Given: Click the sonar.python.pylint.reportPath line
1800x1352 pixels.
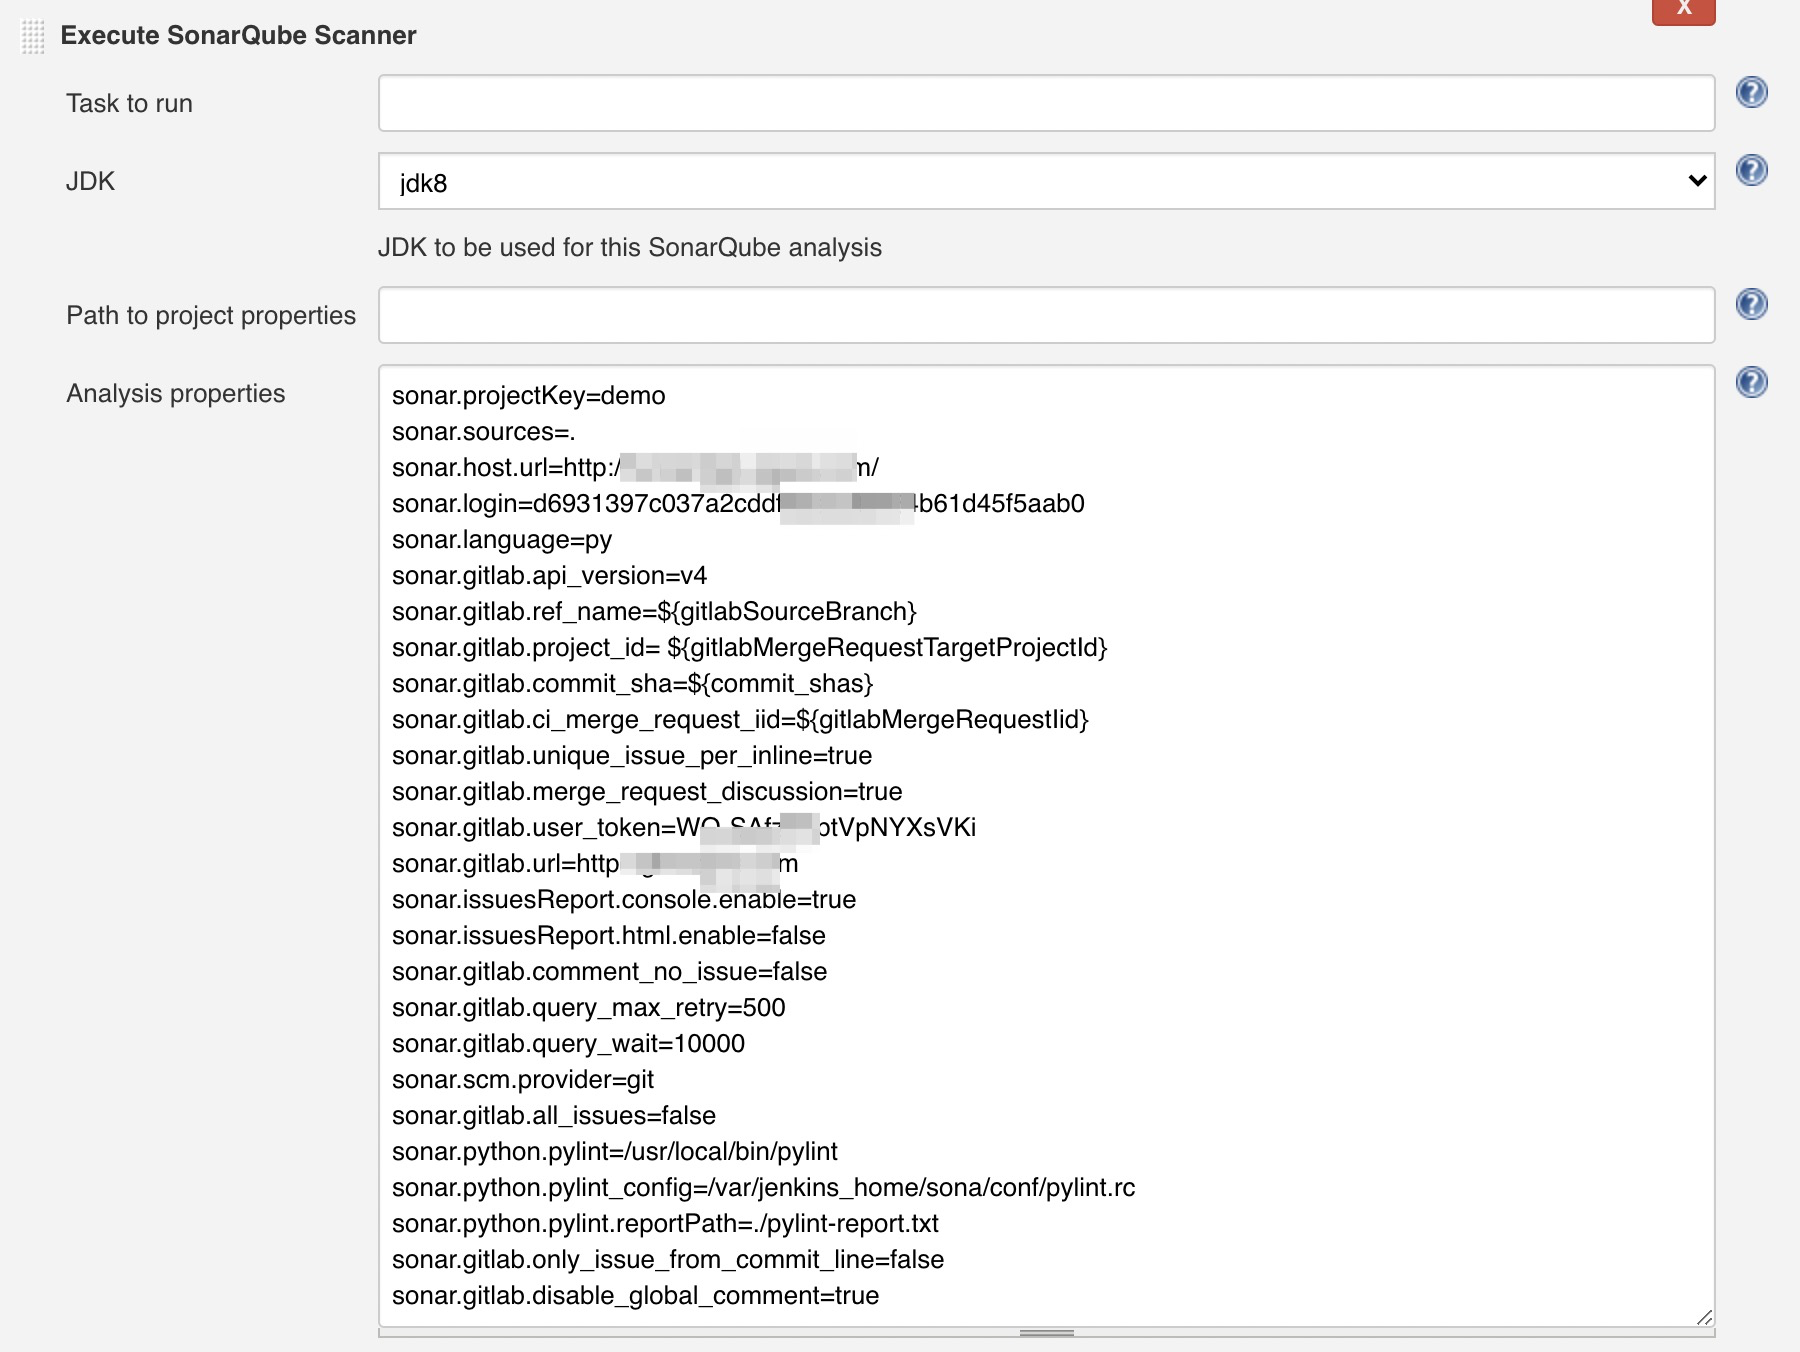Looking at the screenshot, I should pos(665,1224).
